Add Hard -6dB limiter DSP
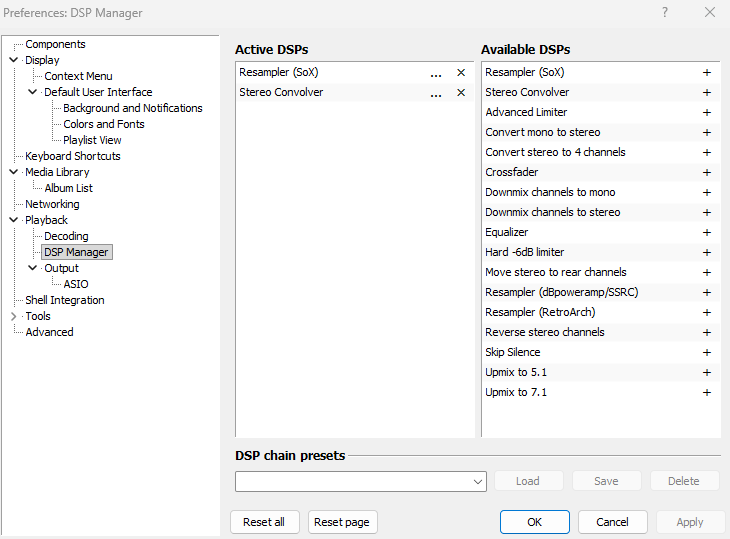Image resolution: width=730 pixels, height=539 pixels. [x=707, y=253]
